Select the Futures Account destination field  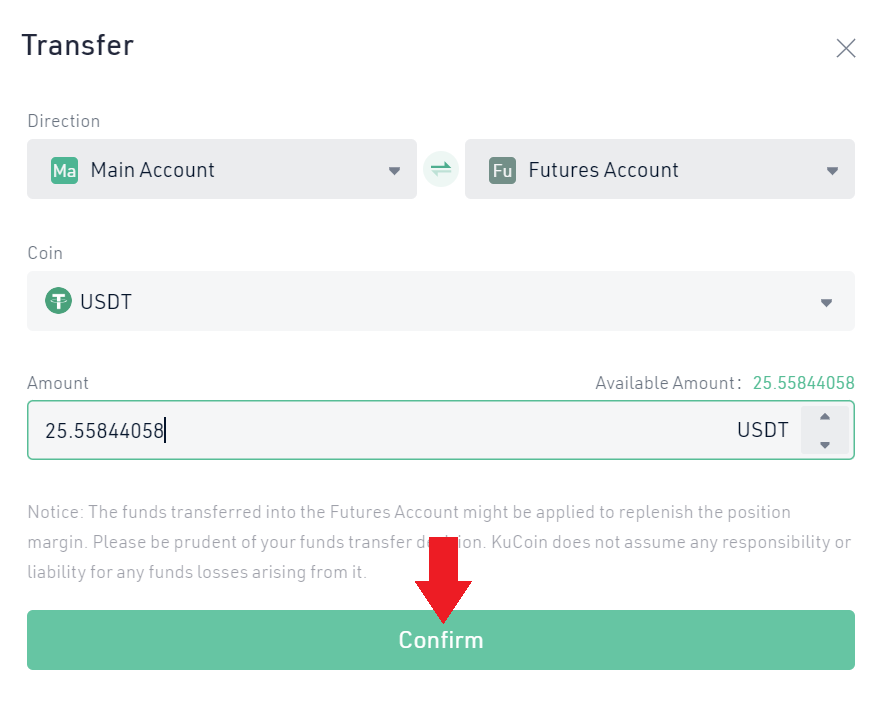(650, 170)
